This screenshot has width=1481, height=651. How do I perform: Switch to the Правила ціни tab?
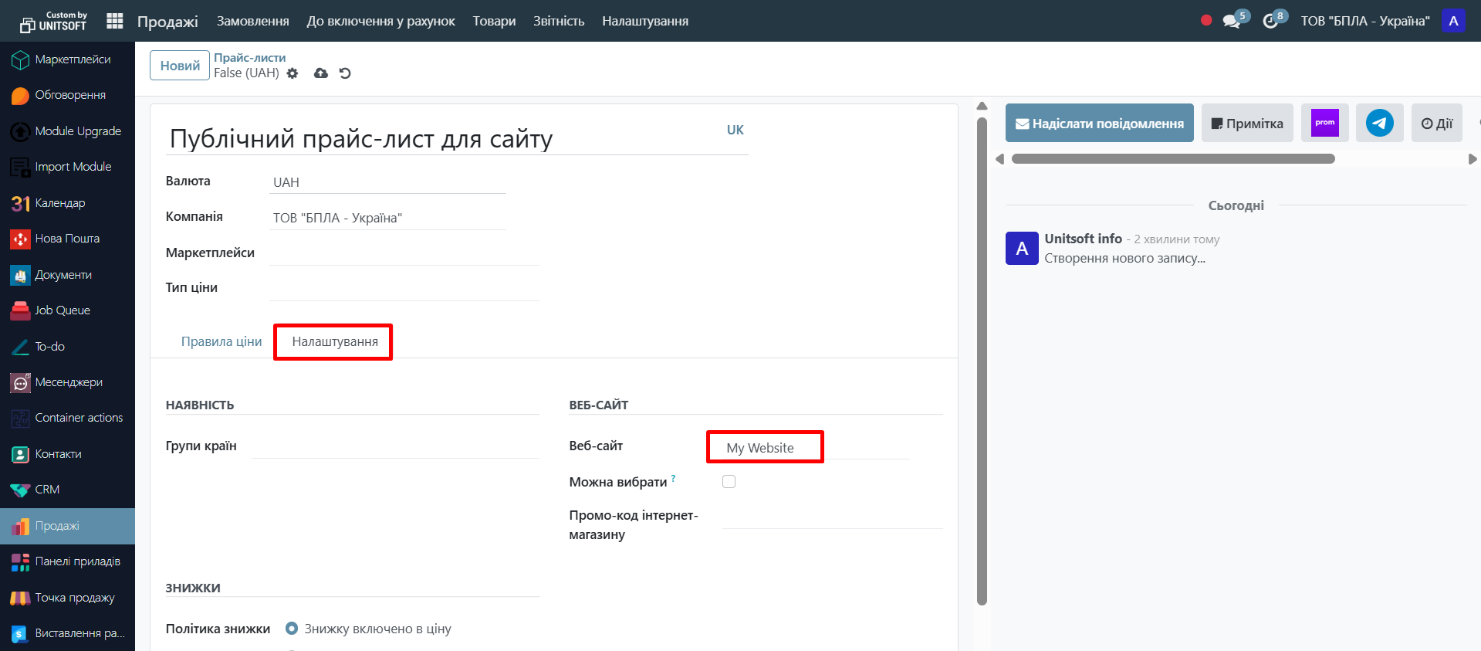(x=221, y=341)
